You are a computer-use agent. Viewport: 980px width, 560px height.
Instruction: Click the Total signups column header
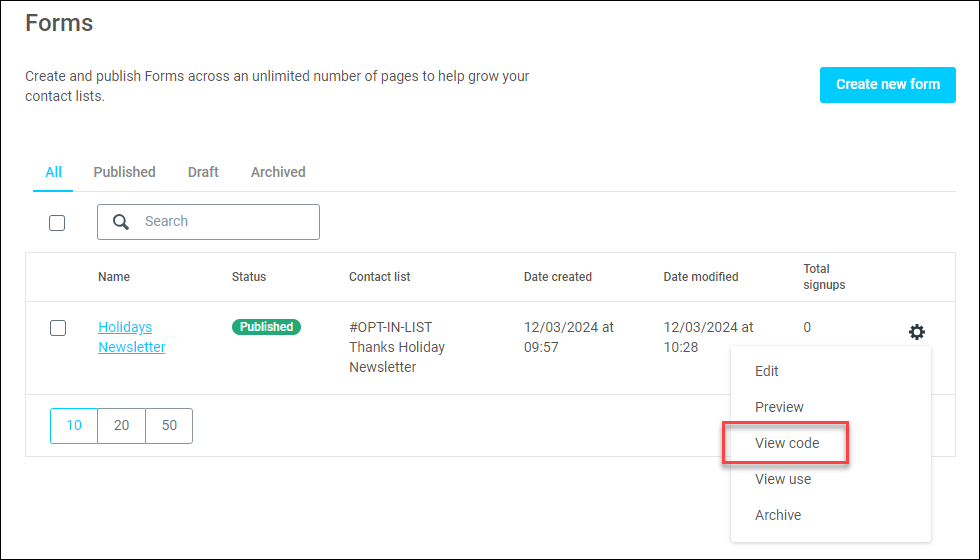tap(824, 277)
